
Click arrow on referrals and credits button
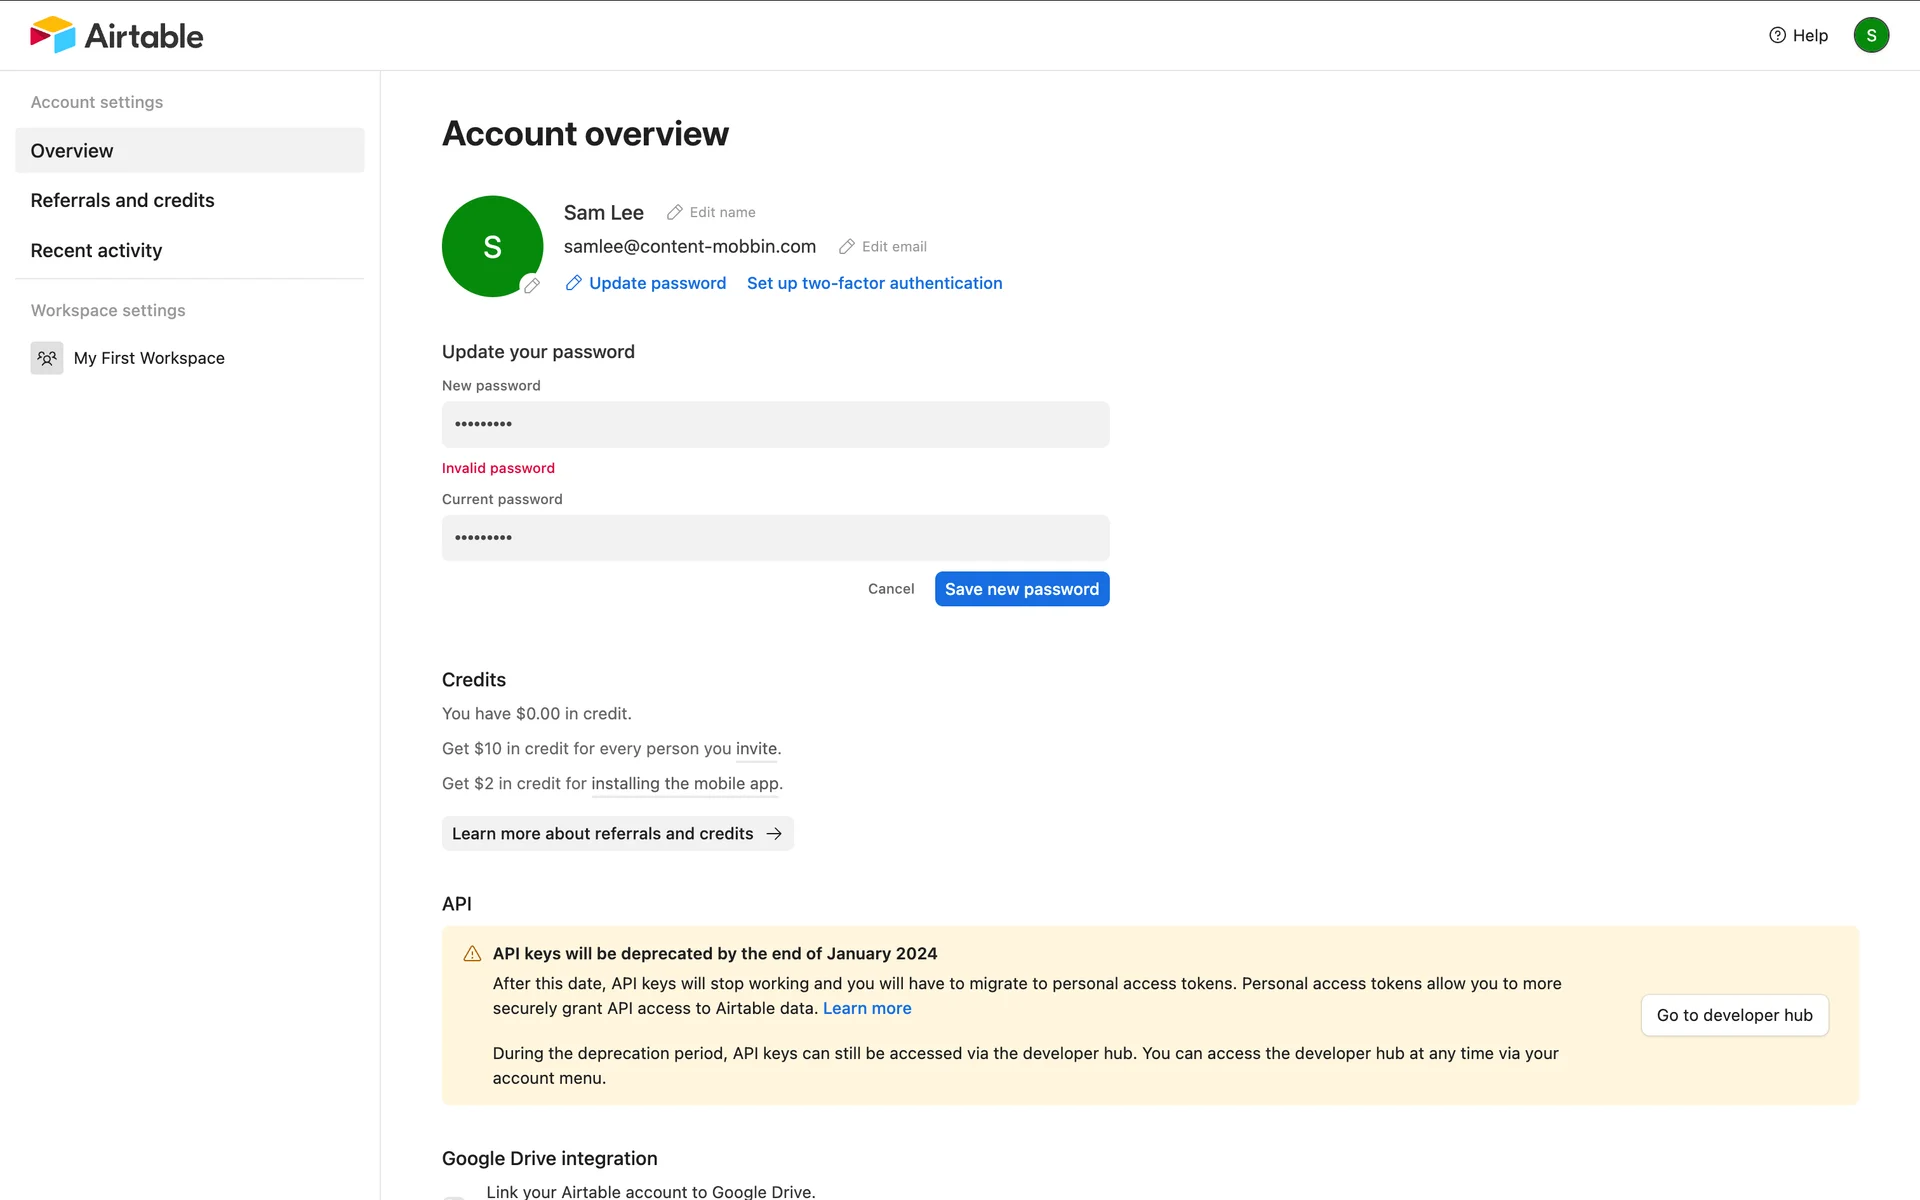coord(774,834)
